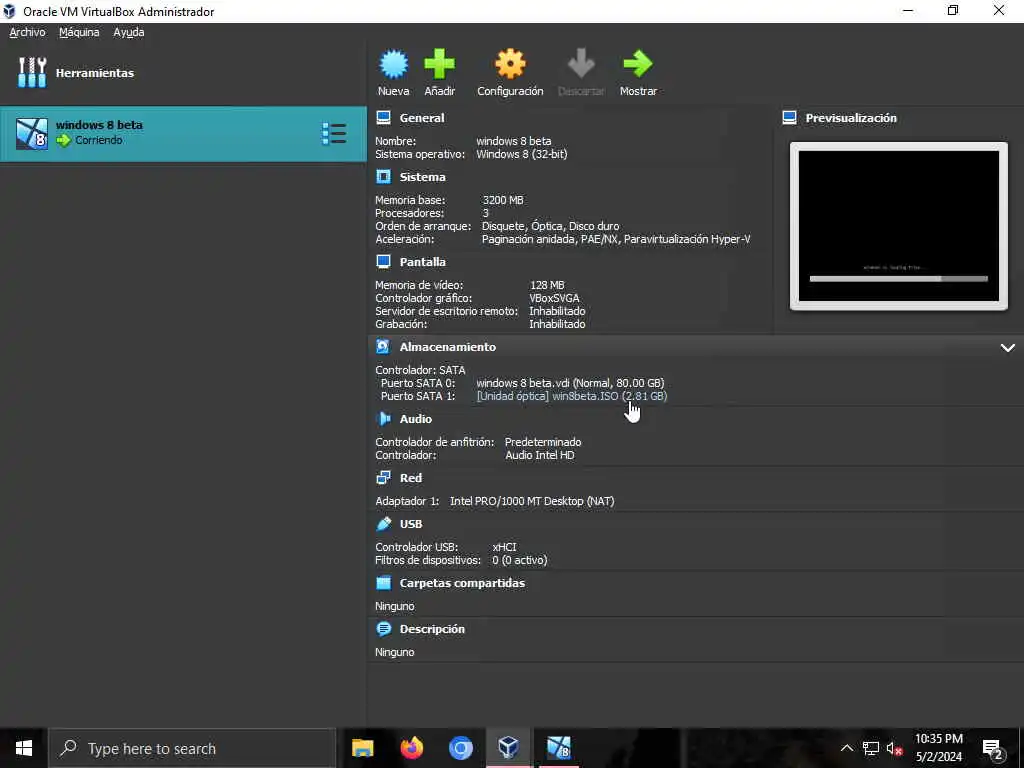
Task: Click the VM preview thumbnail
Action: click(x=899, y=226)
